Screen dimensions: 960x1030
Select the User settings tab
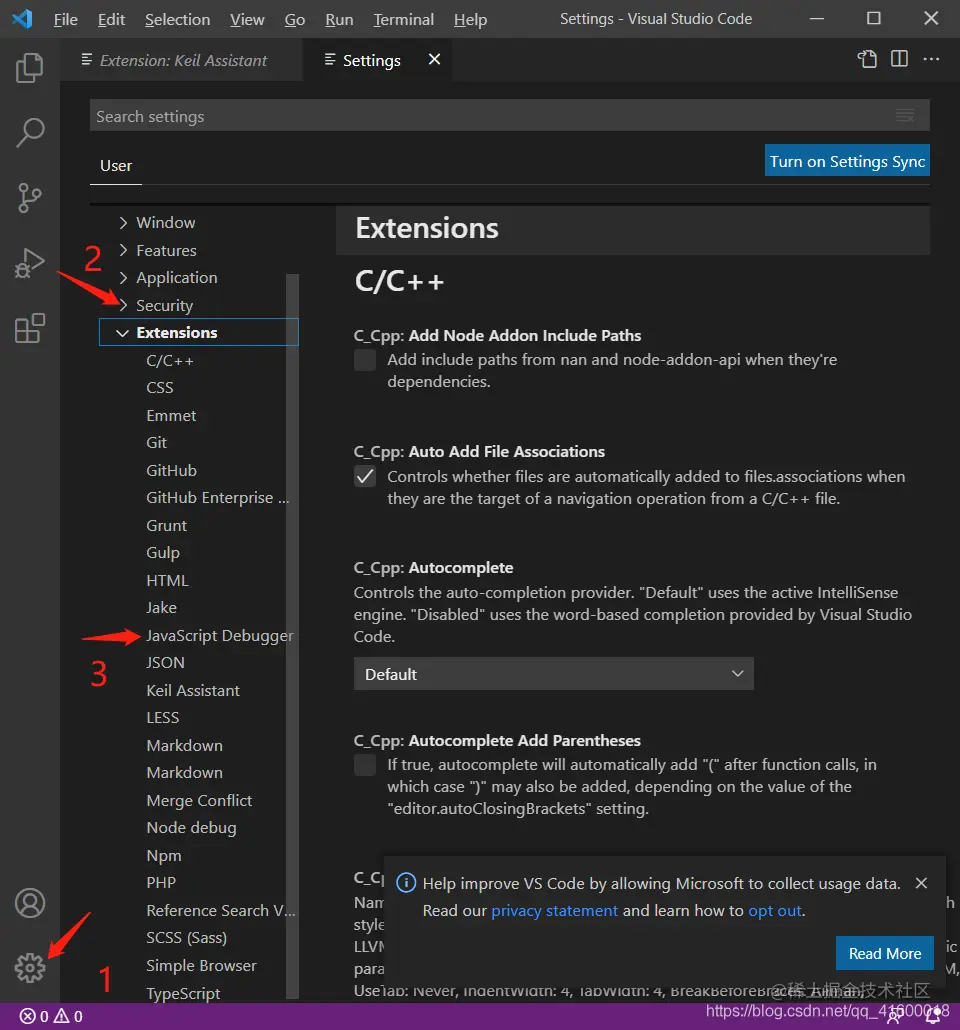click(x=116, y=166)
